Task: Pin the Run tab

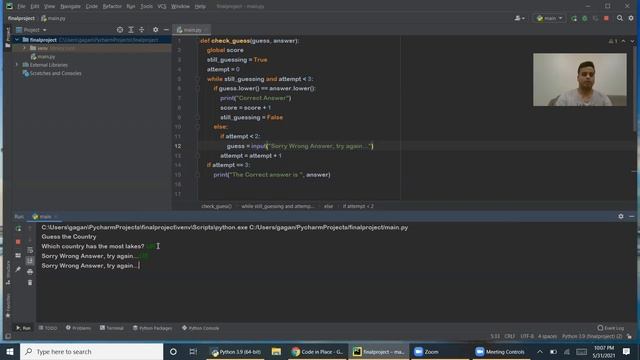Action: click(18, 269)
